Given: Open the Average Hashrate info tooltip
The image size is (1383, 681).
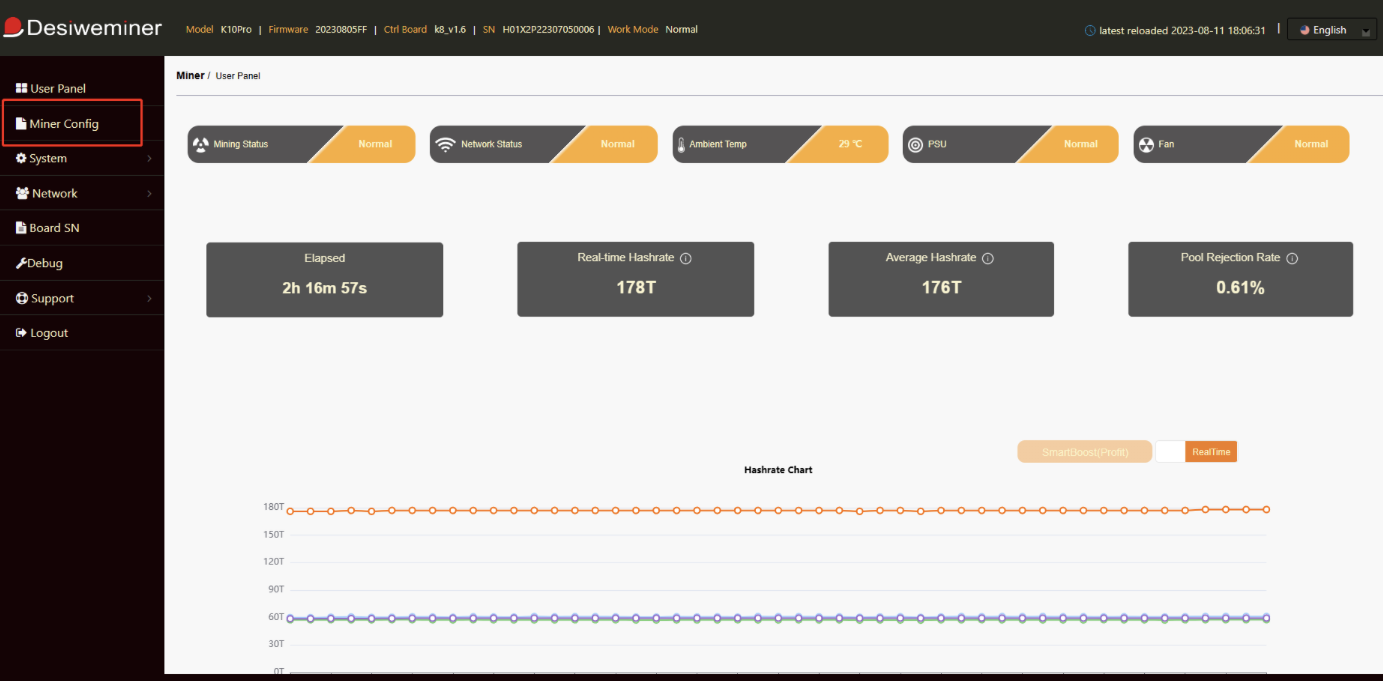Looking at the screenshot, I should pos(988,257).
